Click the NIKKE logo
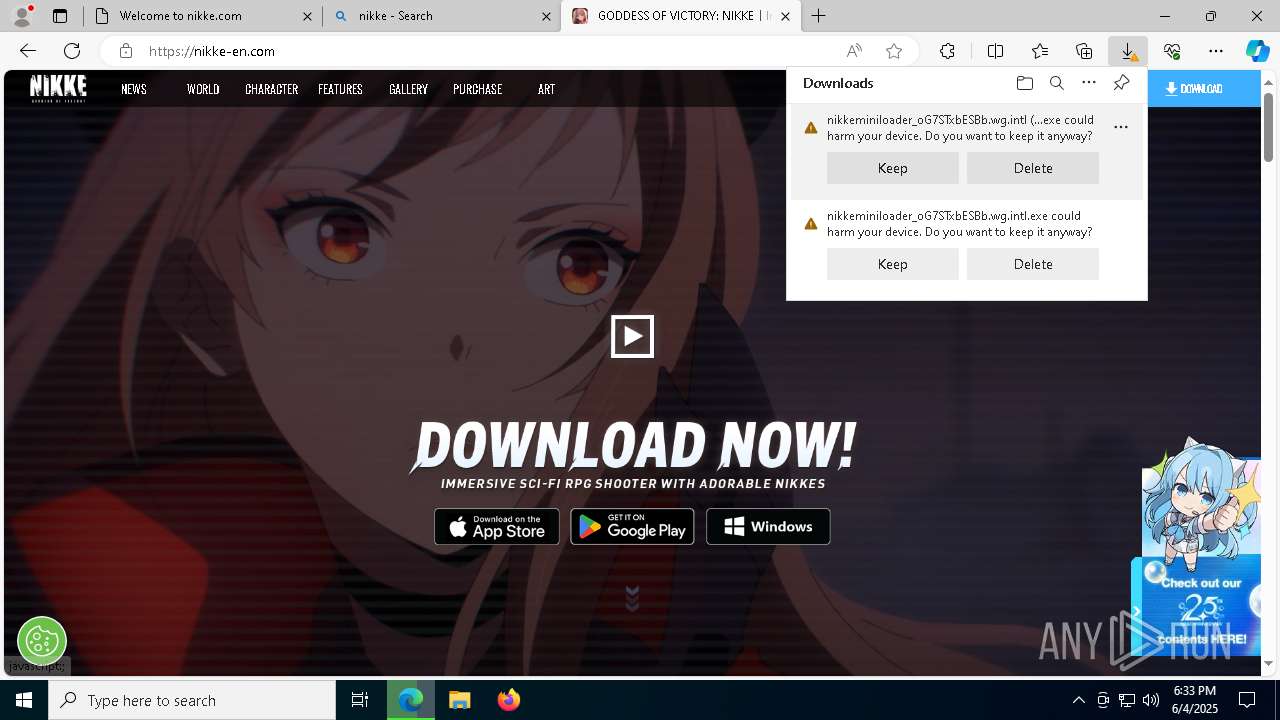 [x=58, y=88]
